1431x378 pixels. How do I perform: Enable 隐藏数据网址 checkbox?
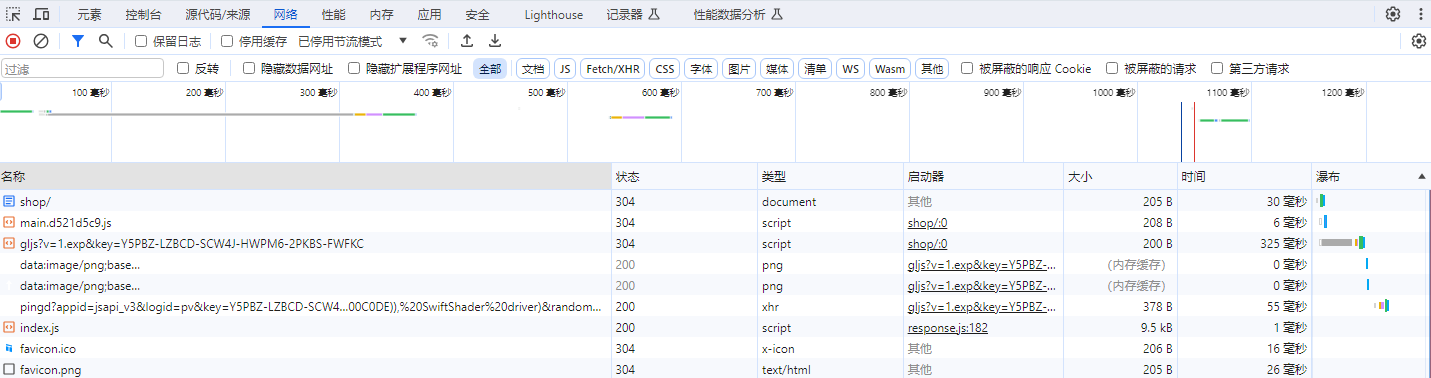[249, 68]
